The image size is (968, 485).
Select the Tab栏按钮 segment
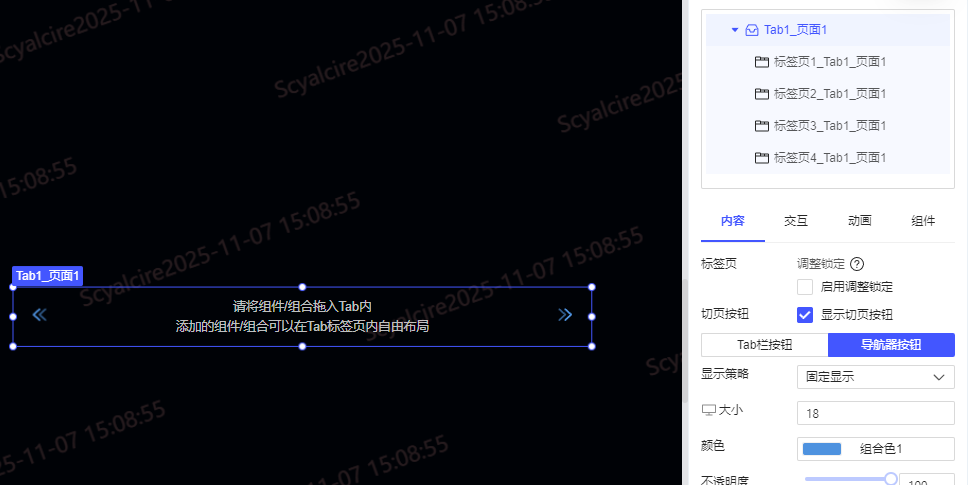coord(765,345)
